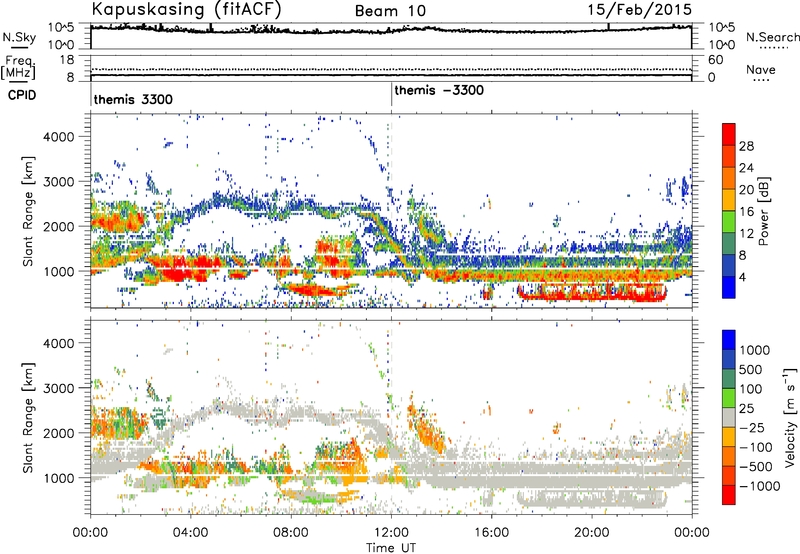Click the red bottom segment of Velocity colorbar
This screenshot has width=800, height=554.
coord(729,495)
